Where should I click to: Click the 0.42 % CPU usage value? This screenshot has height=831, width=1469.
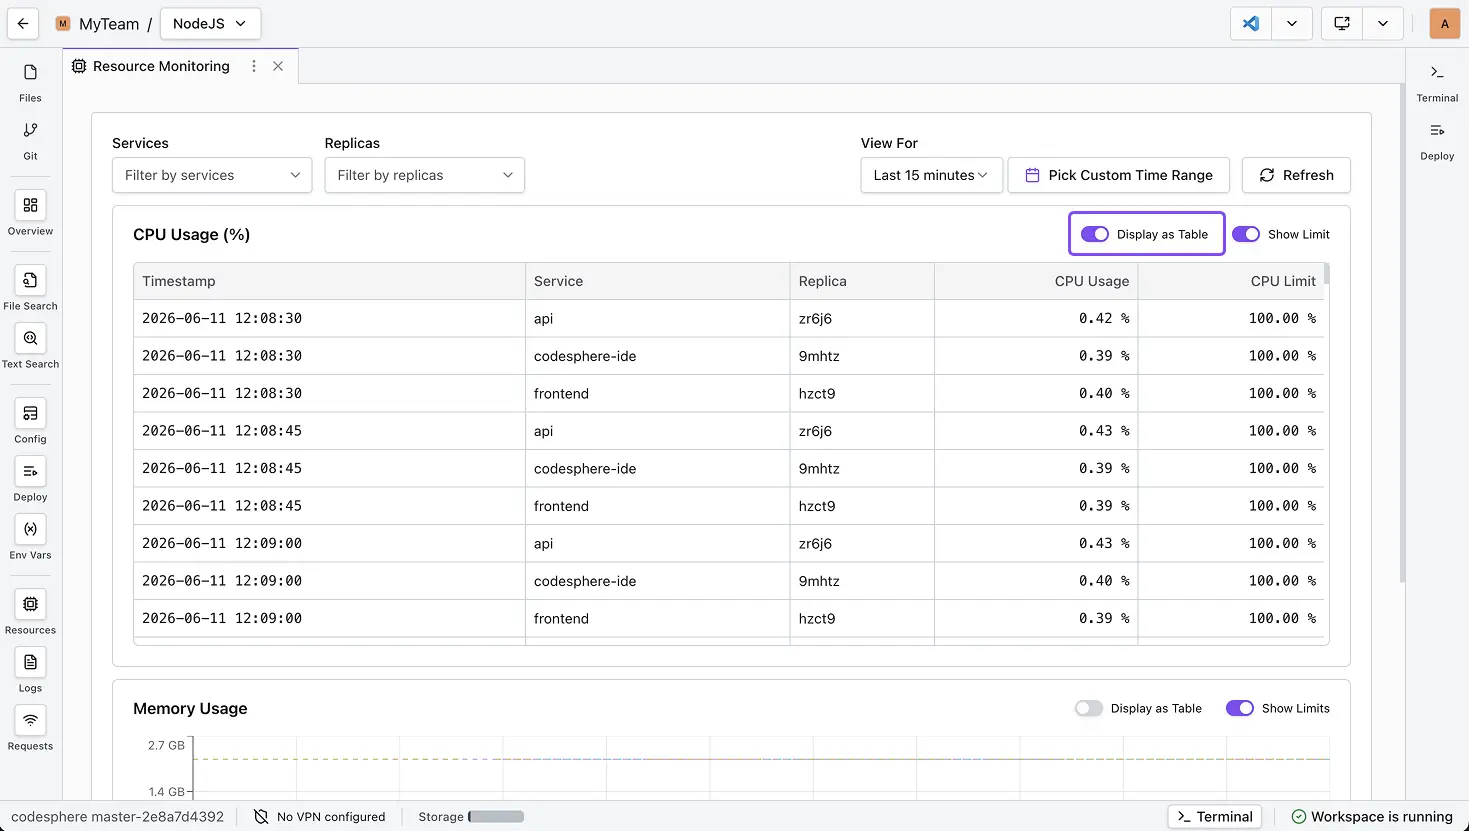click(1104, 318)
